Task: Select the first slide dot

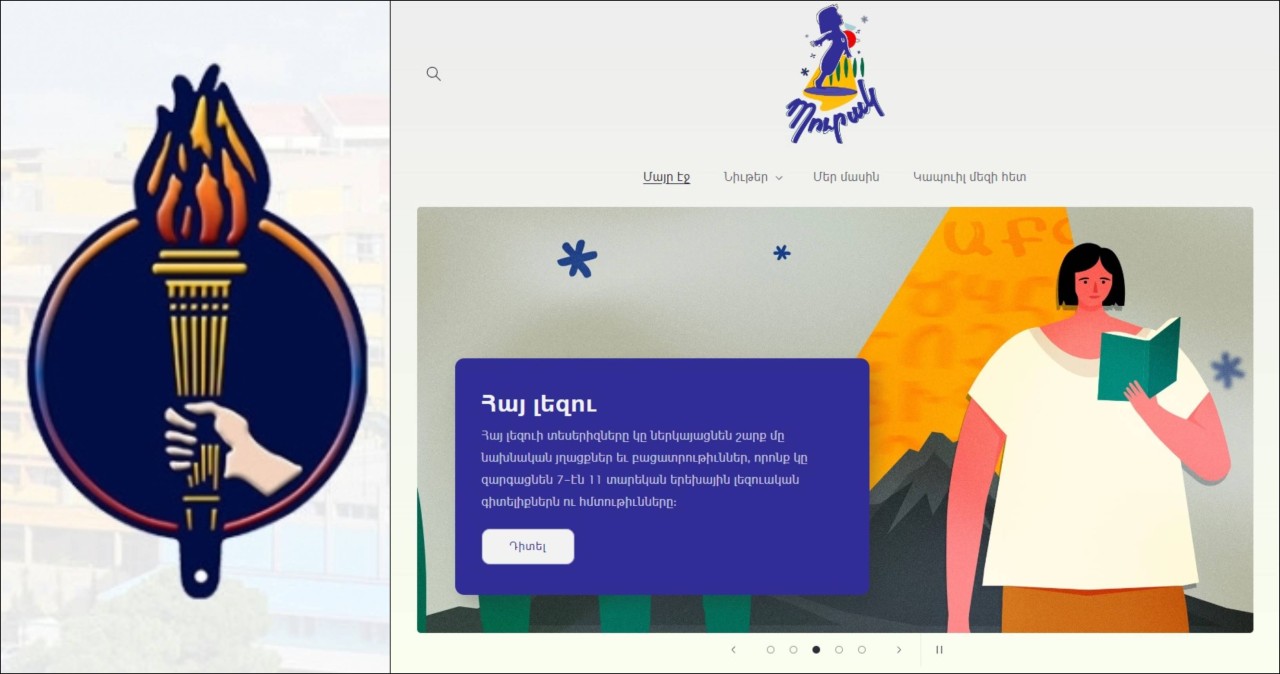Action: click(770, 650)
